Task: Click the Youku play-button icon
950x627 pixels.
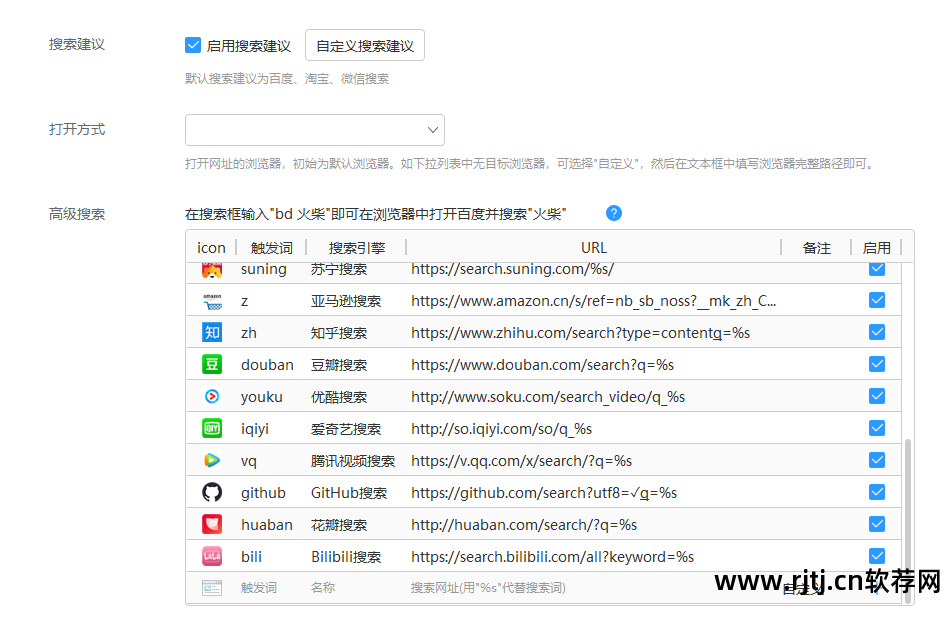Action: click(212, 396)
